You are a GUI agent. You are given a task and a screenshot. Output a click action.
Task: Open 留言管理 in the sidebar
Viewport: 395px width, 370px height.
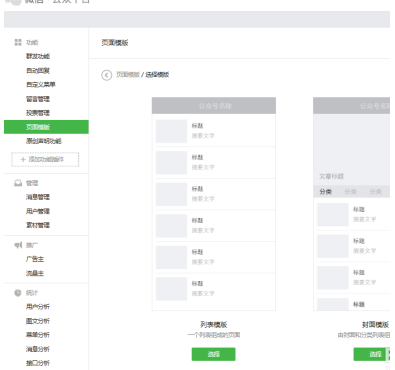click(38, 99)
